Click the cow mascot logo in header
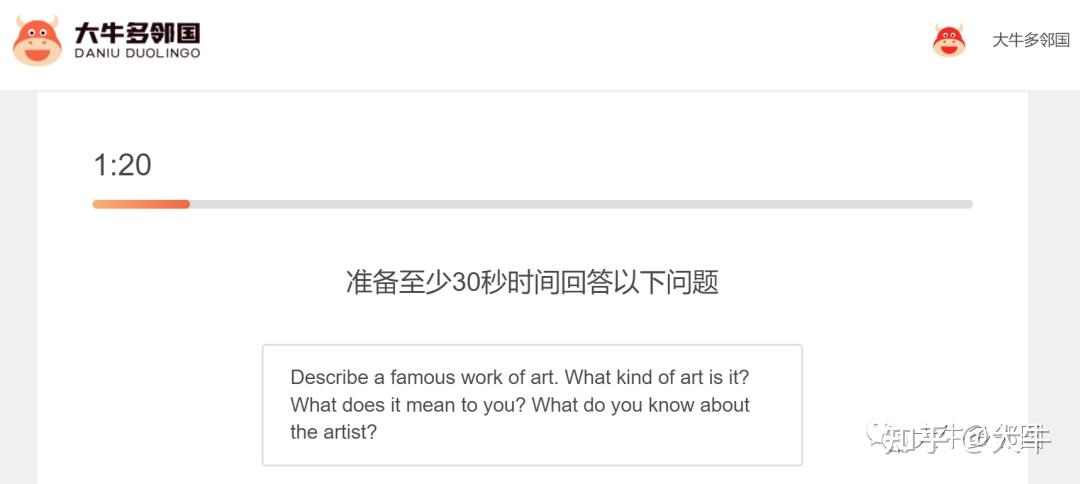 37,41
